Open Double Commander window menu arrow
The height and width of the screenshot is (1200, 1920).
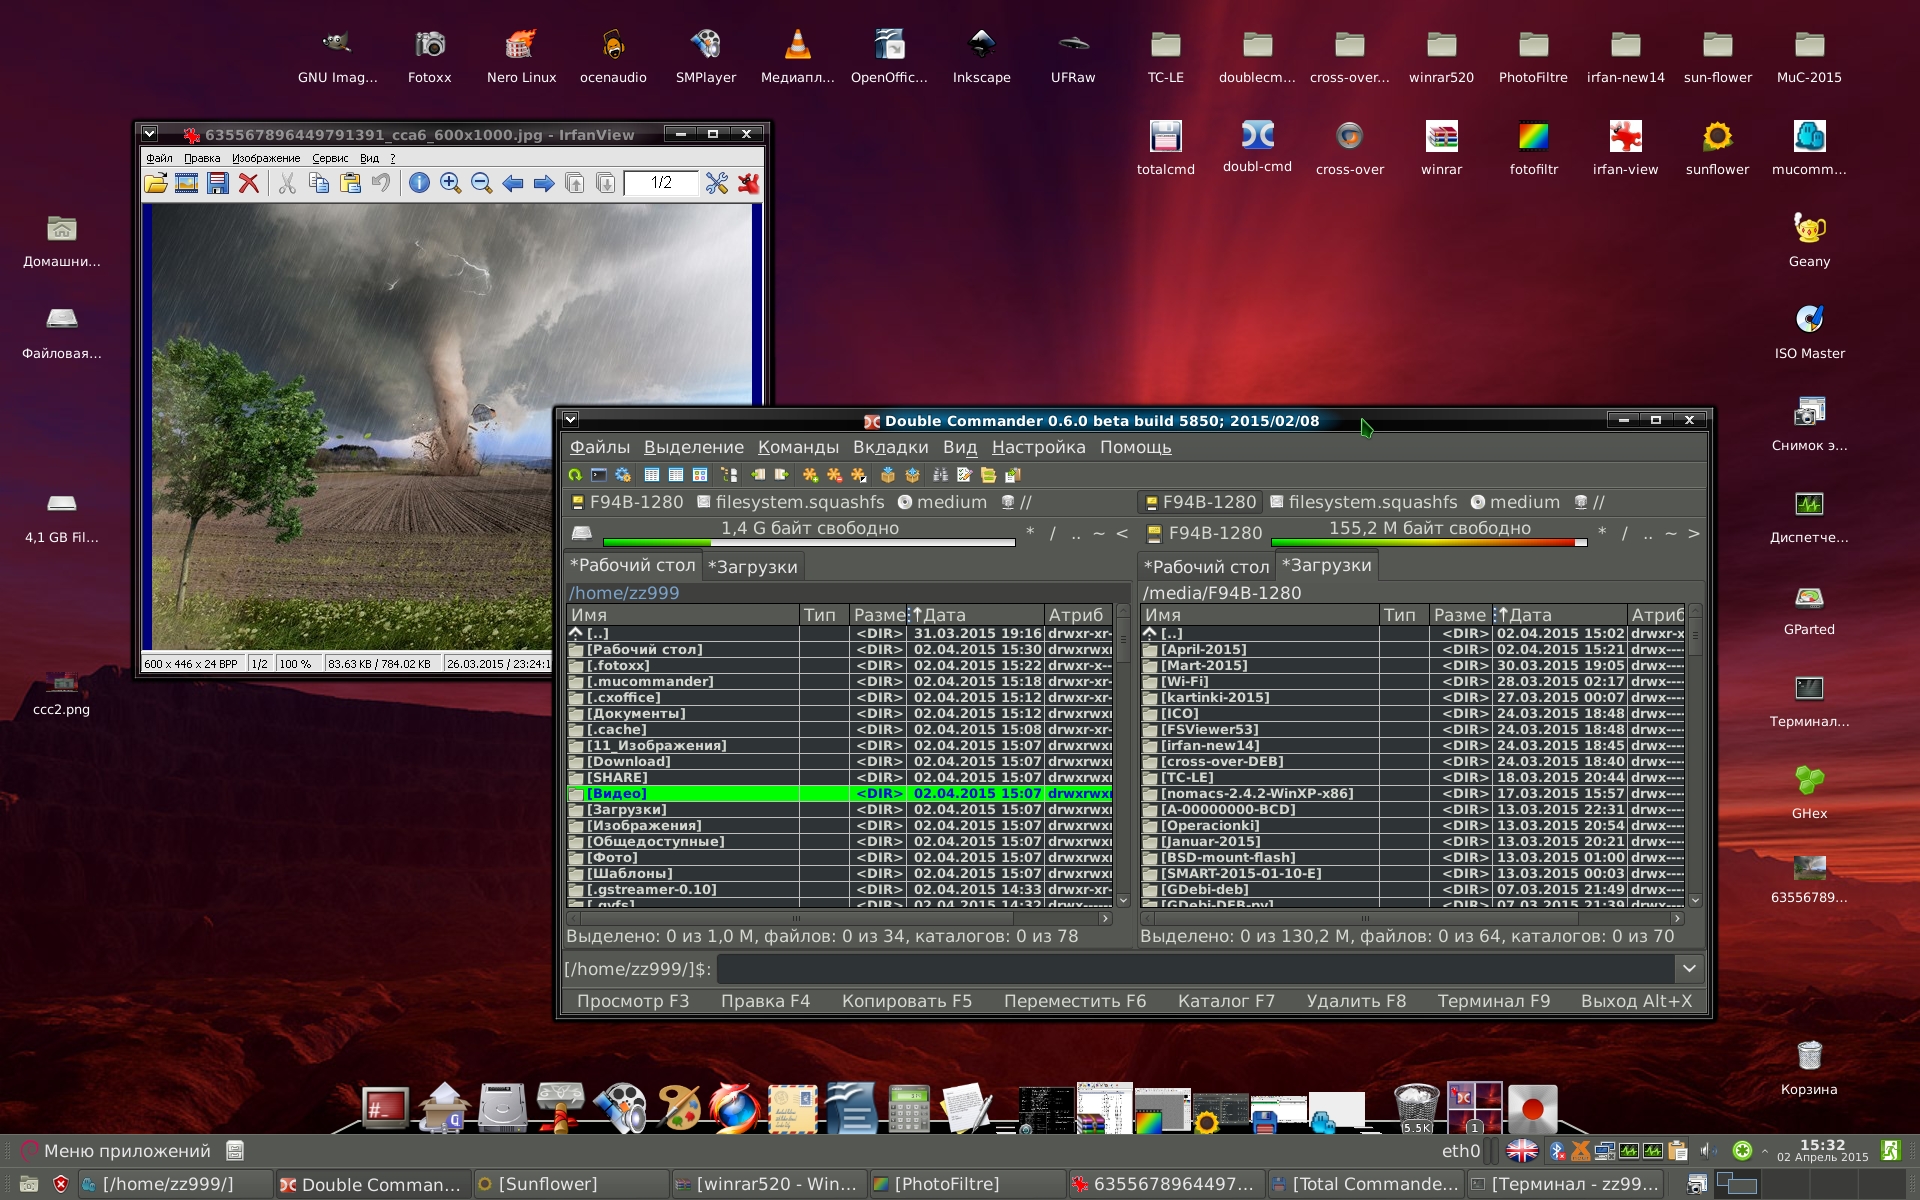point(570,420)
